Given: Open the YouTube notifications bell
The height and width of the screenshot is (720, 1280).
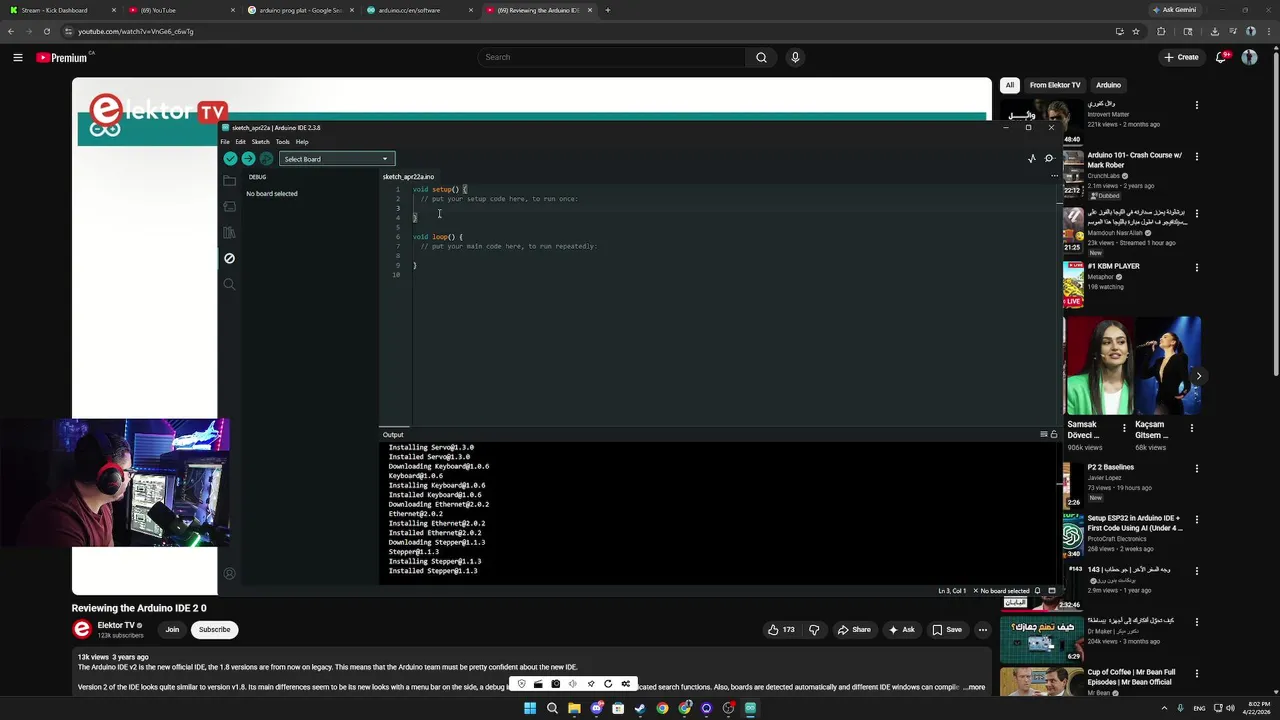Looking at the screenshot, I should (1221, 57).
